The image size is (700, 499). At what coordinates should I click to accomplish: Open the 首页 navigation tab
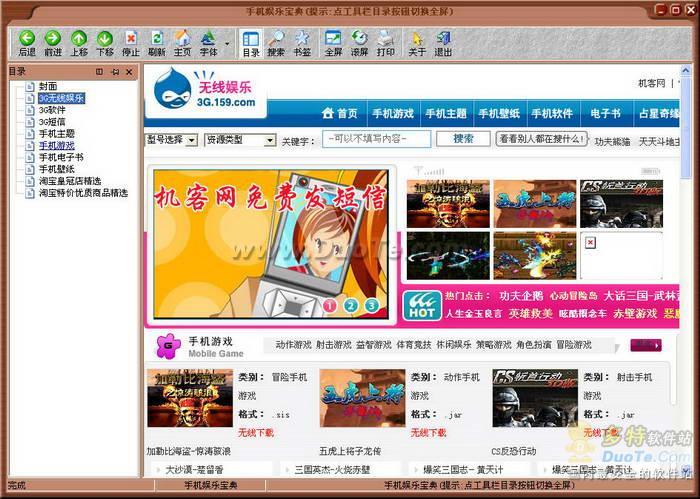coord(340,113)
